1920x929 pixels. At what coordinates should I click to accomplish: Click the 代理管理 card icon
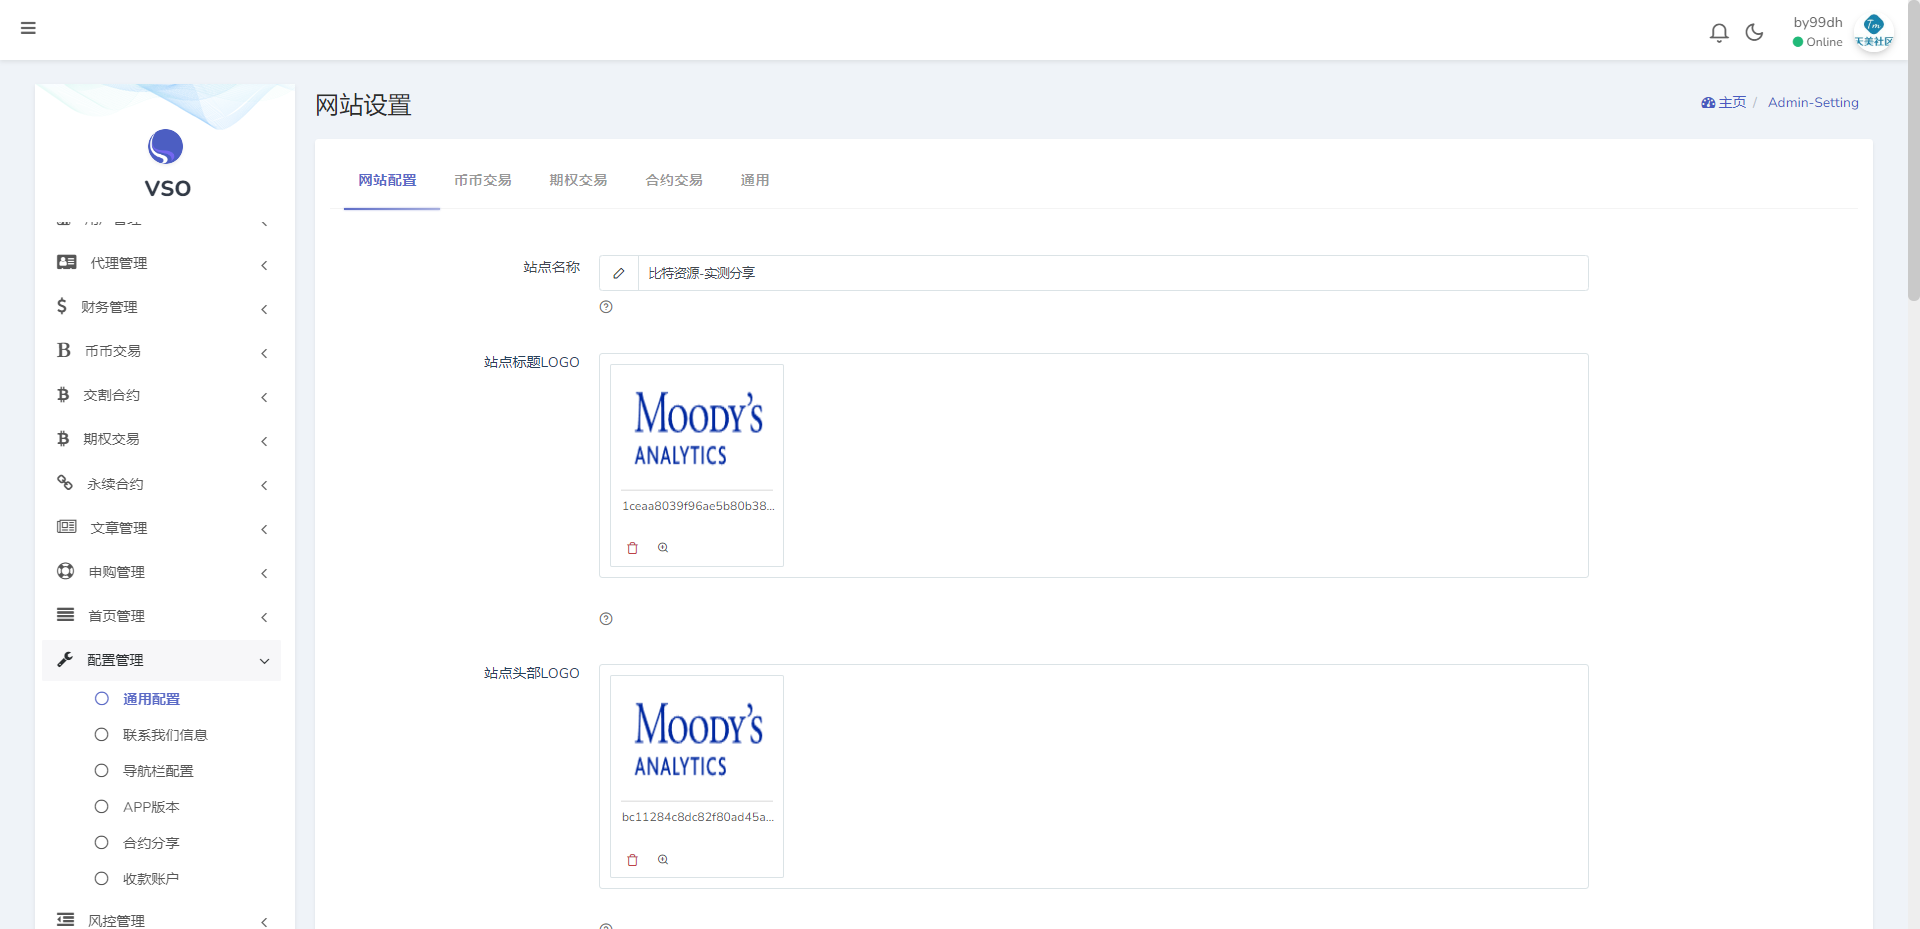coord(67,262)
